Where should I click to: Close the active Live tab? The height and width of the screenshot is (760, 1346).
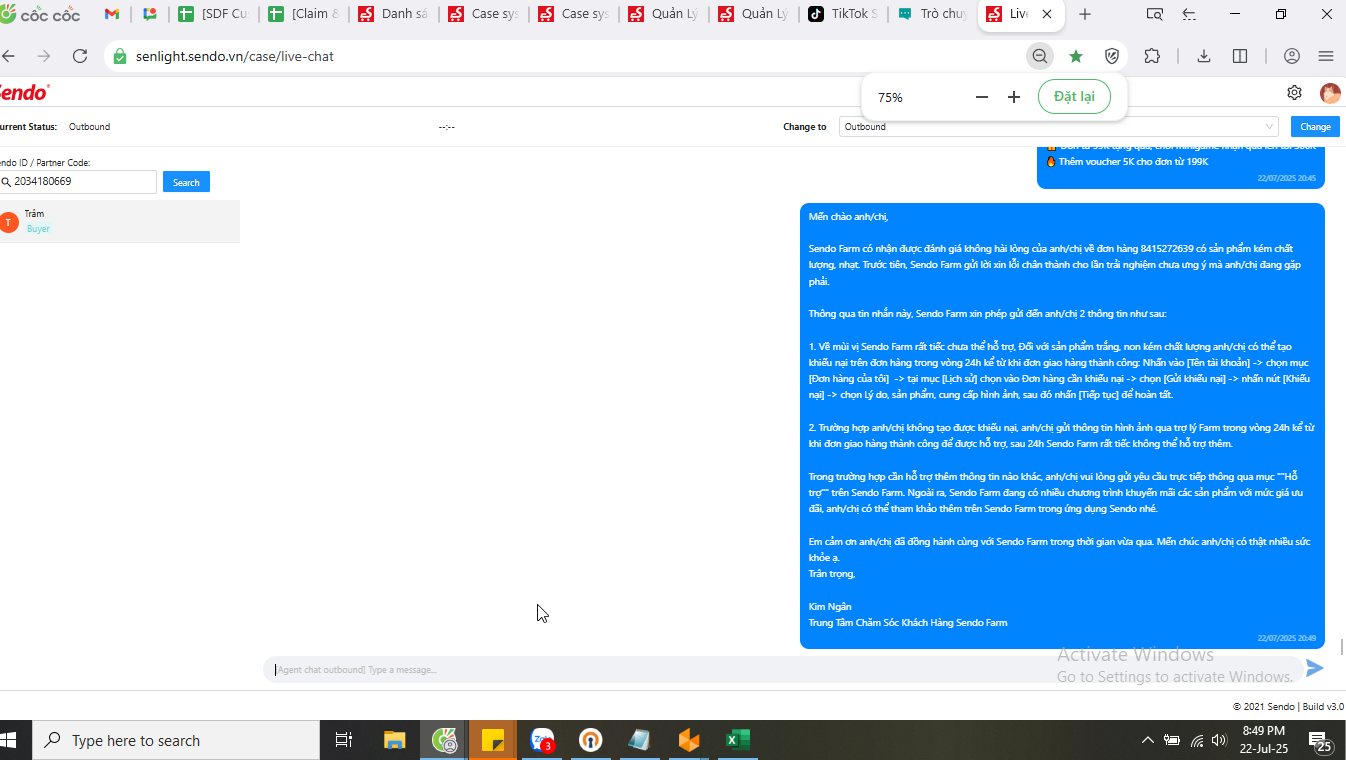pyautogui.click(x=1047, y=14)
